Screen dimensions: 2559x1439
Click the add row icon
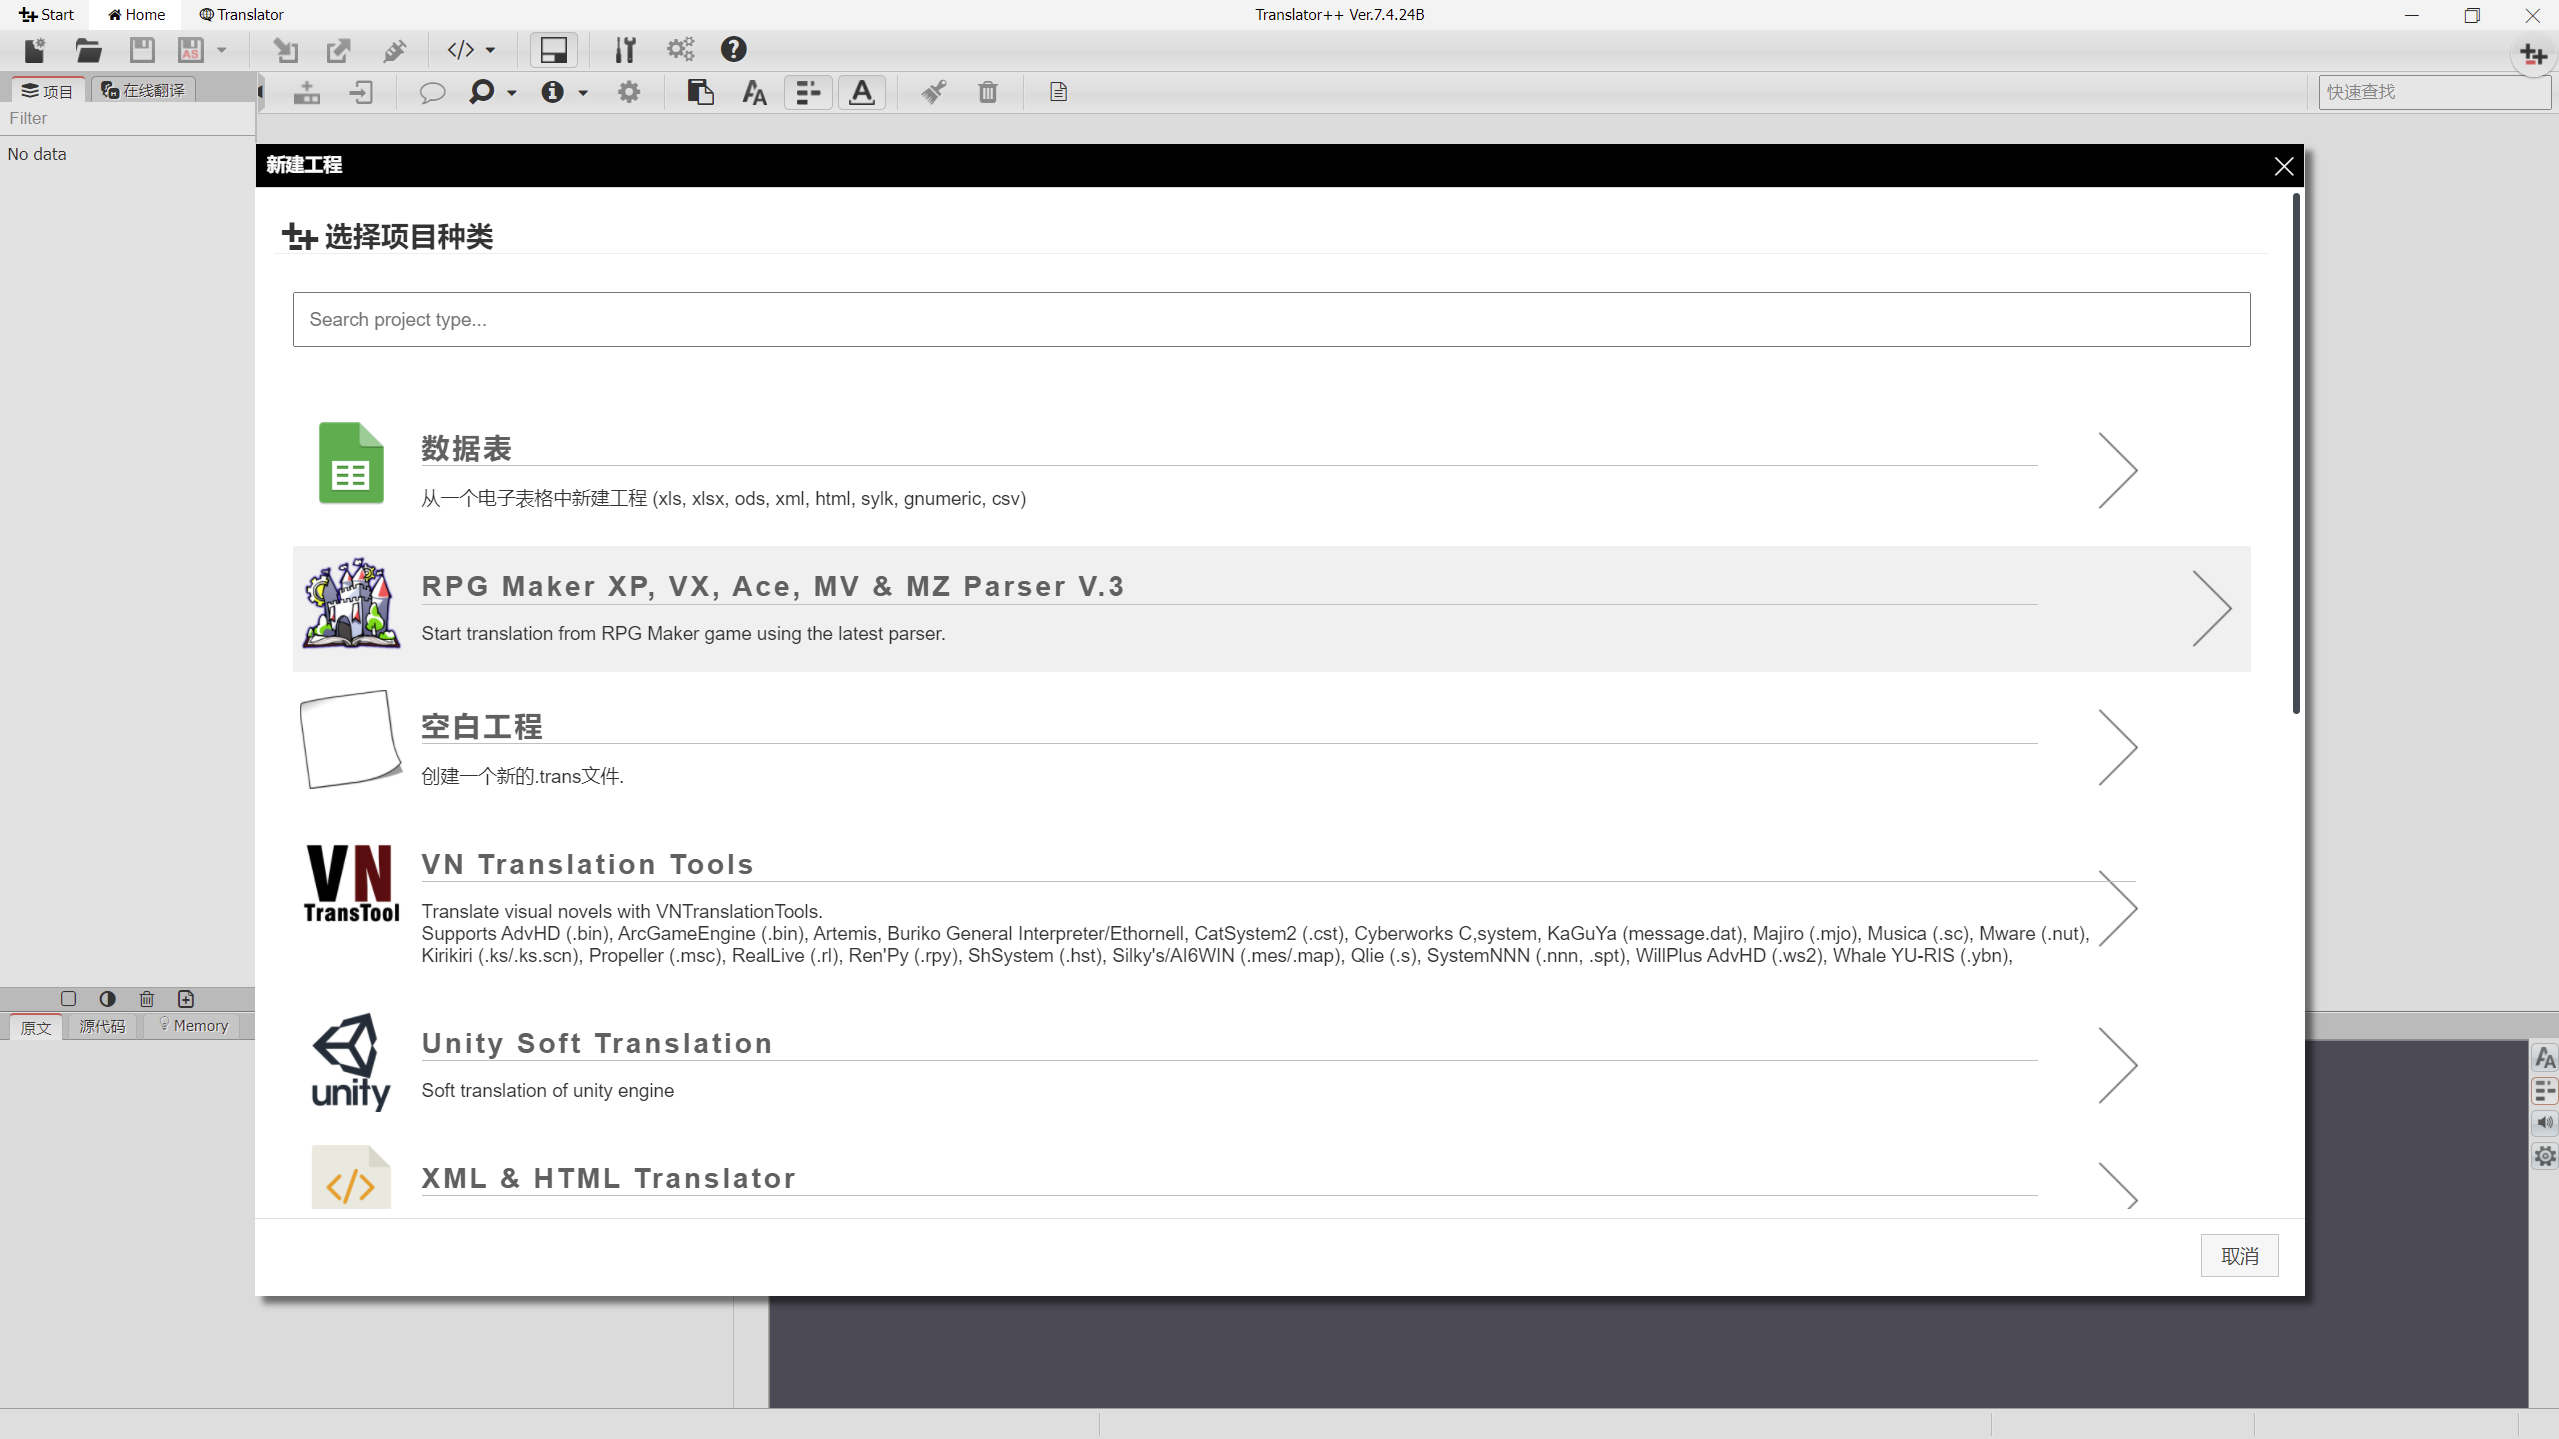coord(307,92)
